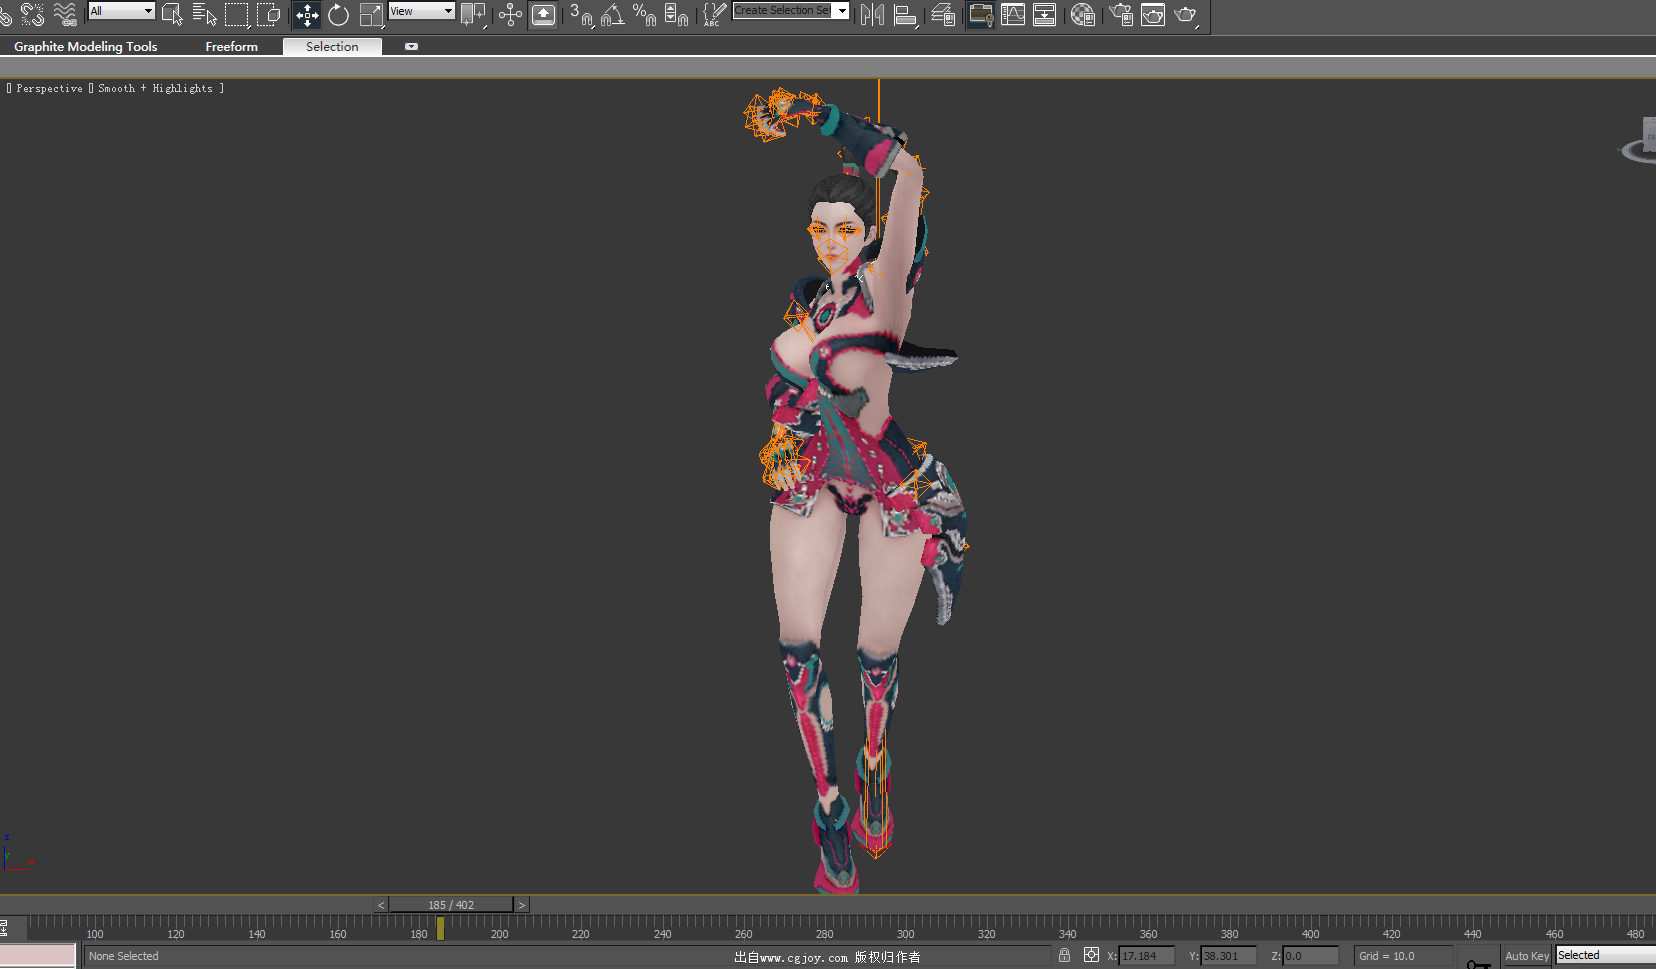Screen dimensions: 1656x969
Task: Toggle Absolute/Offset transform type-in mode
Action: coord(1091,955)
